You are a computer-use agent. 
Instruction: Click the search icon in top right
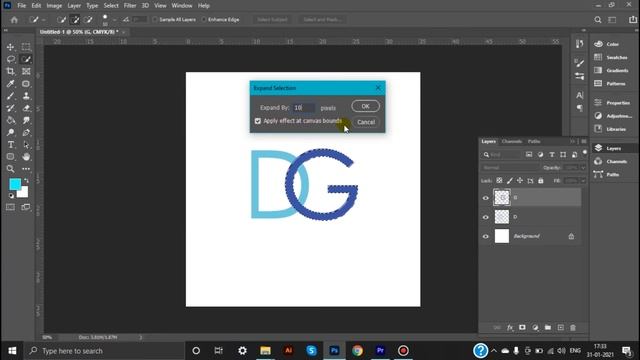pos(598,20)
